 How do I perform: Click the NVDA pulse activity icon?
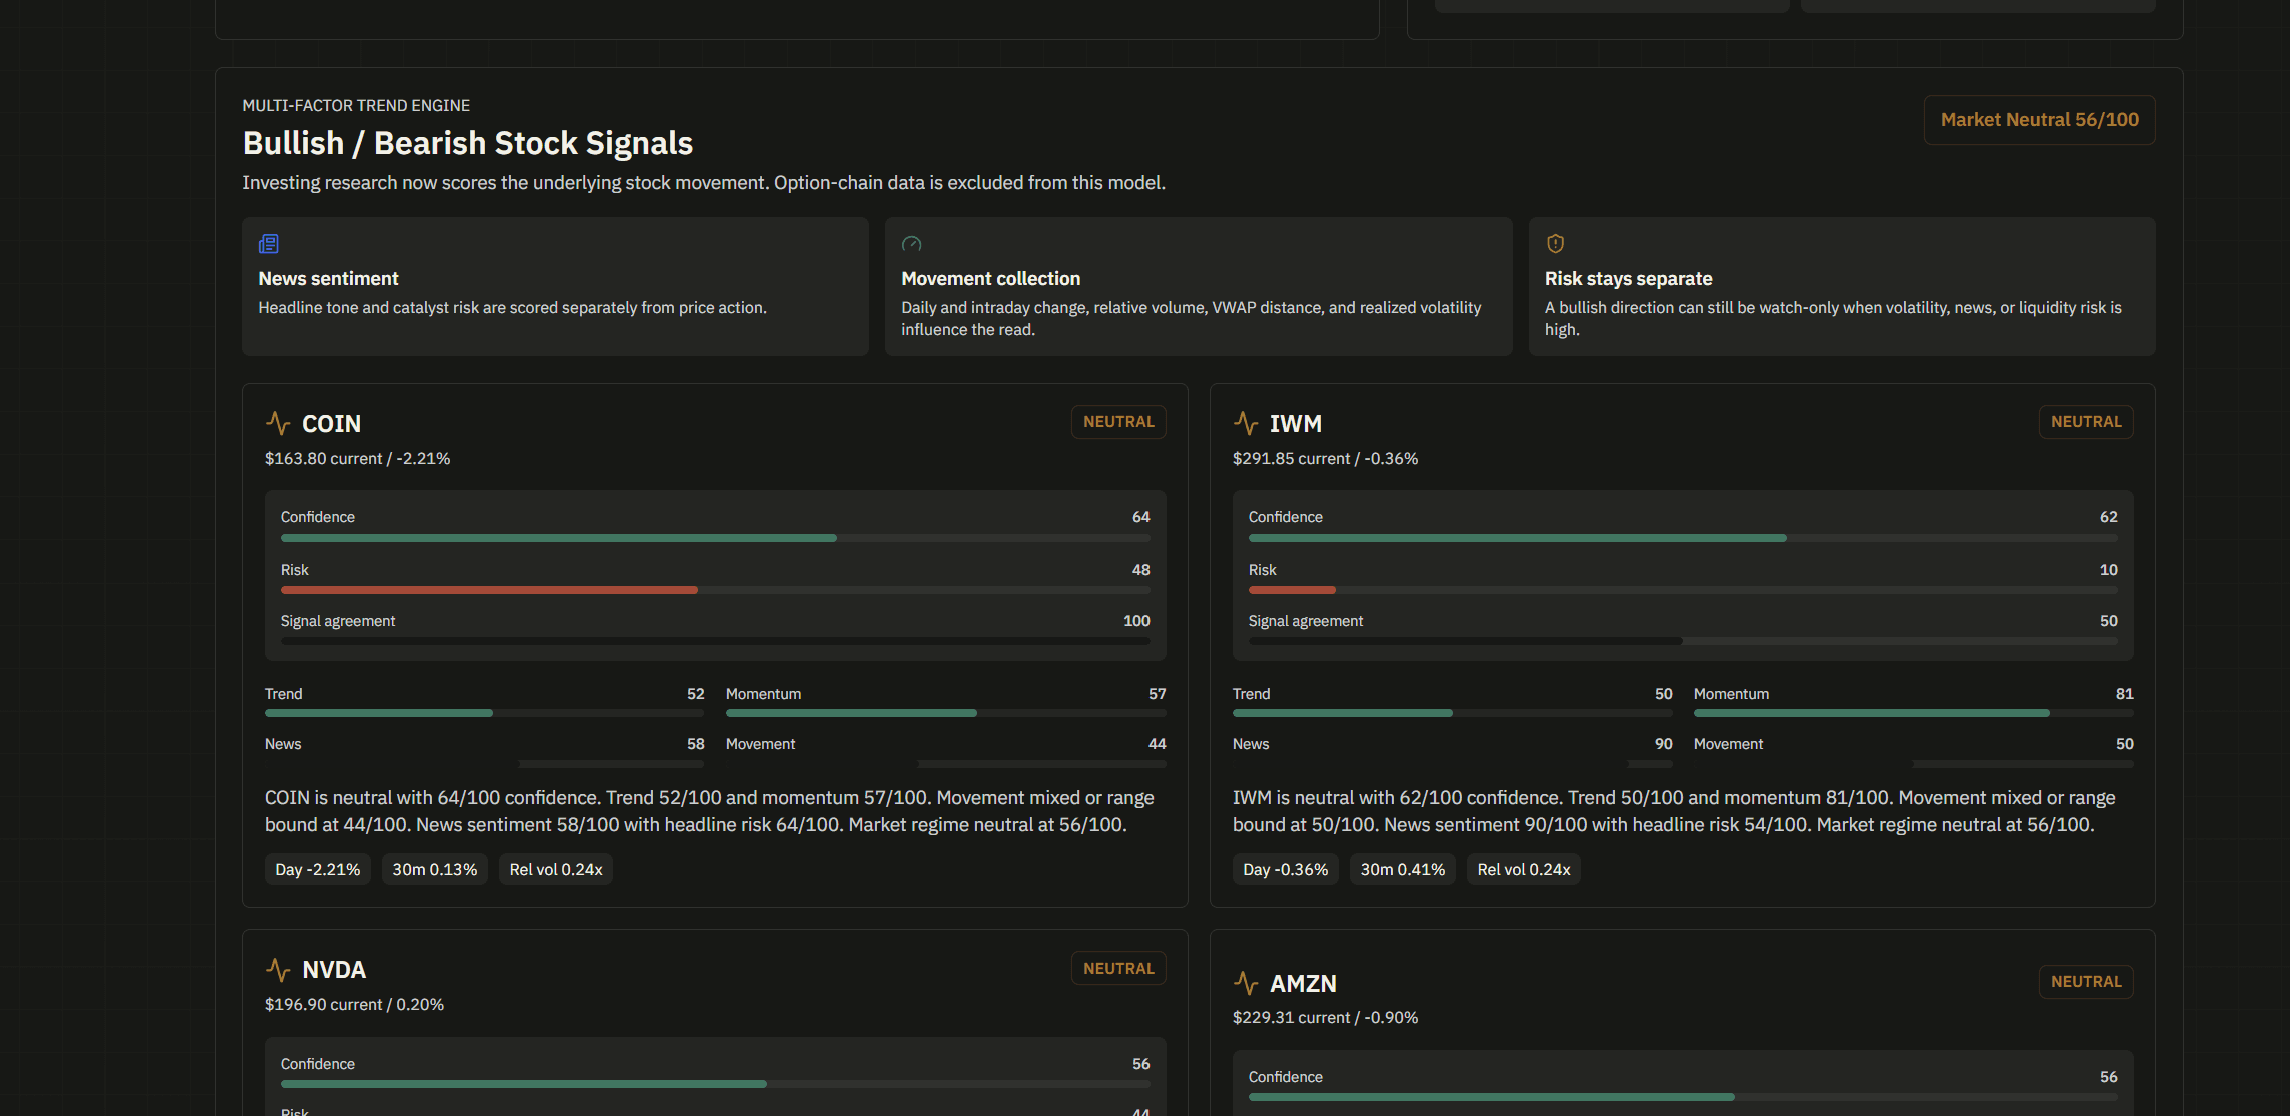pos(278,969)
